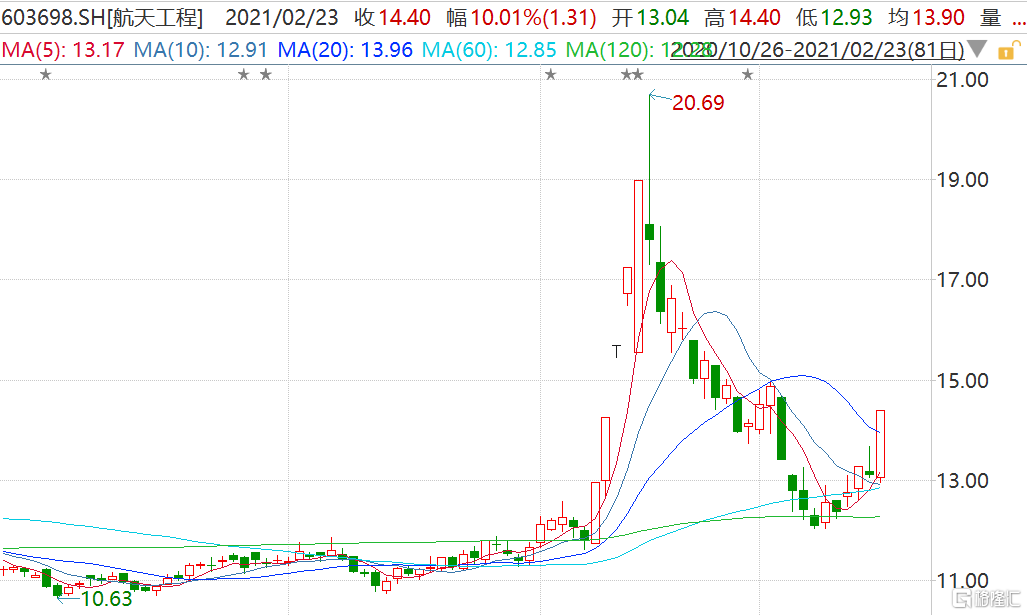Click the 20.69 peak price label

click(x=698, y=103)
